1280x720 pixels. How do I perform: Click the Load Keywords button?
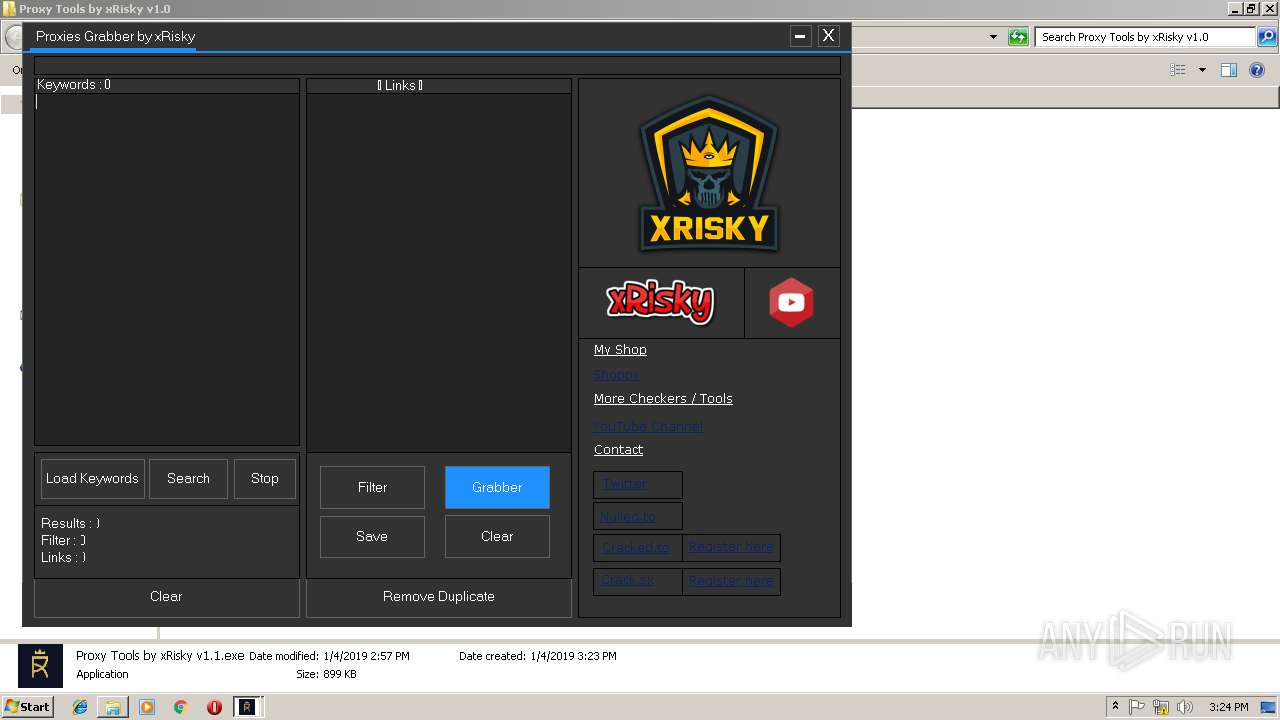pos(92,479)
